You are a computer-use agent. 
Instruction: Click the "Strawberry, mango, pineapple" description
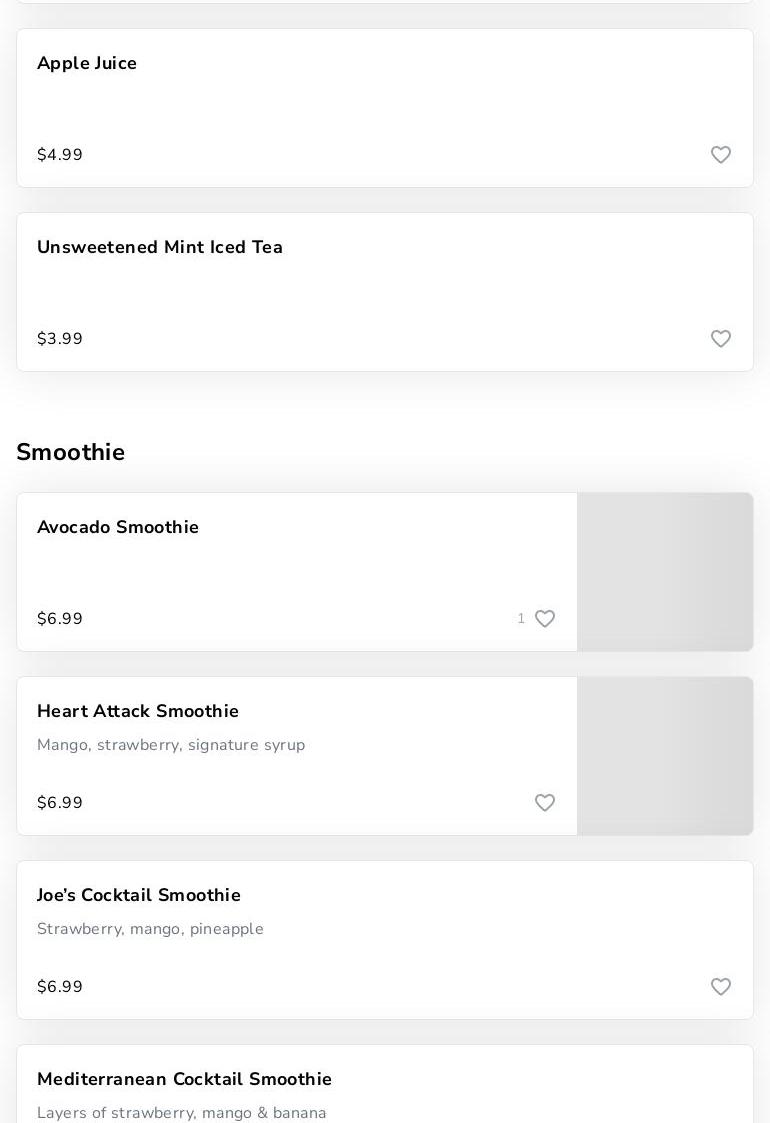[150, 929]
